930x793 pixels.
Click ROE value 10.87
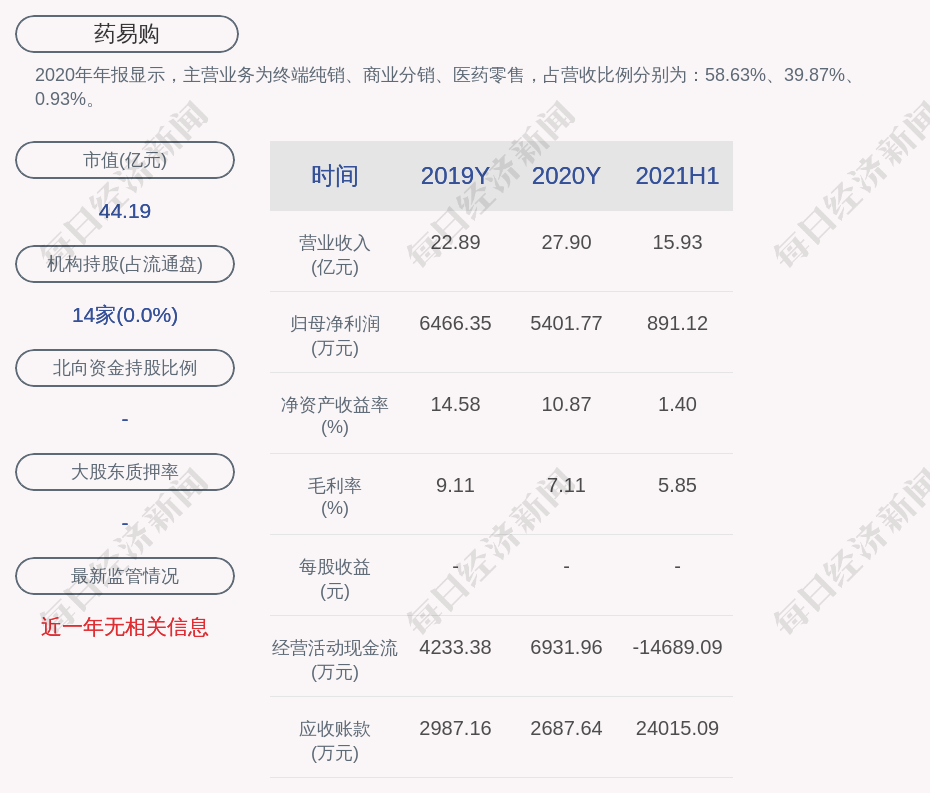[x=566, y=405]
